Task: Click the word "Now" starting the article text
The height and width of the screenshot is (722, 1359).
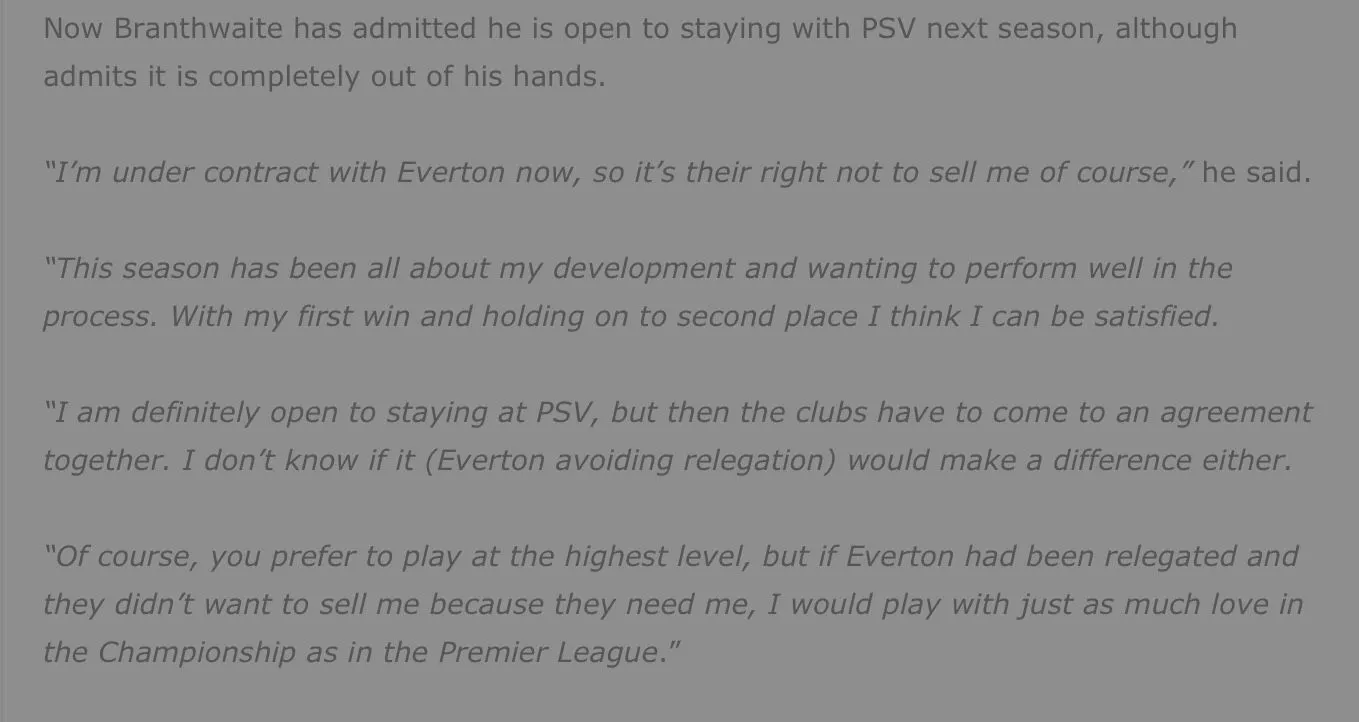Action: (x=73, y=28)
